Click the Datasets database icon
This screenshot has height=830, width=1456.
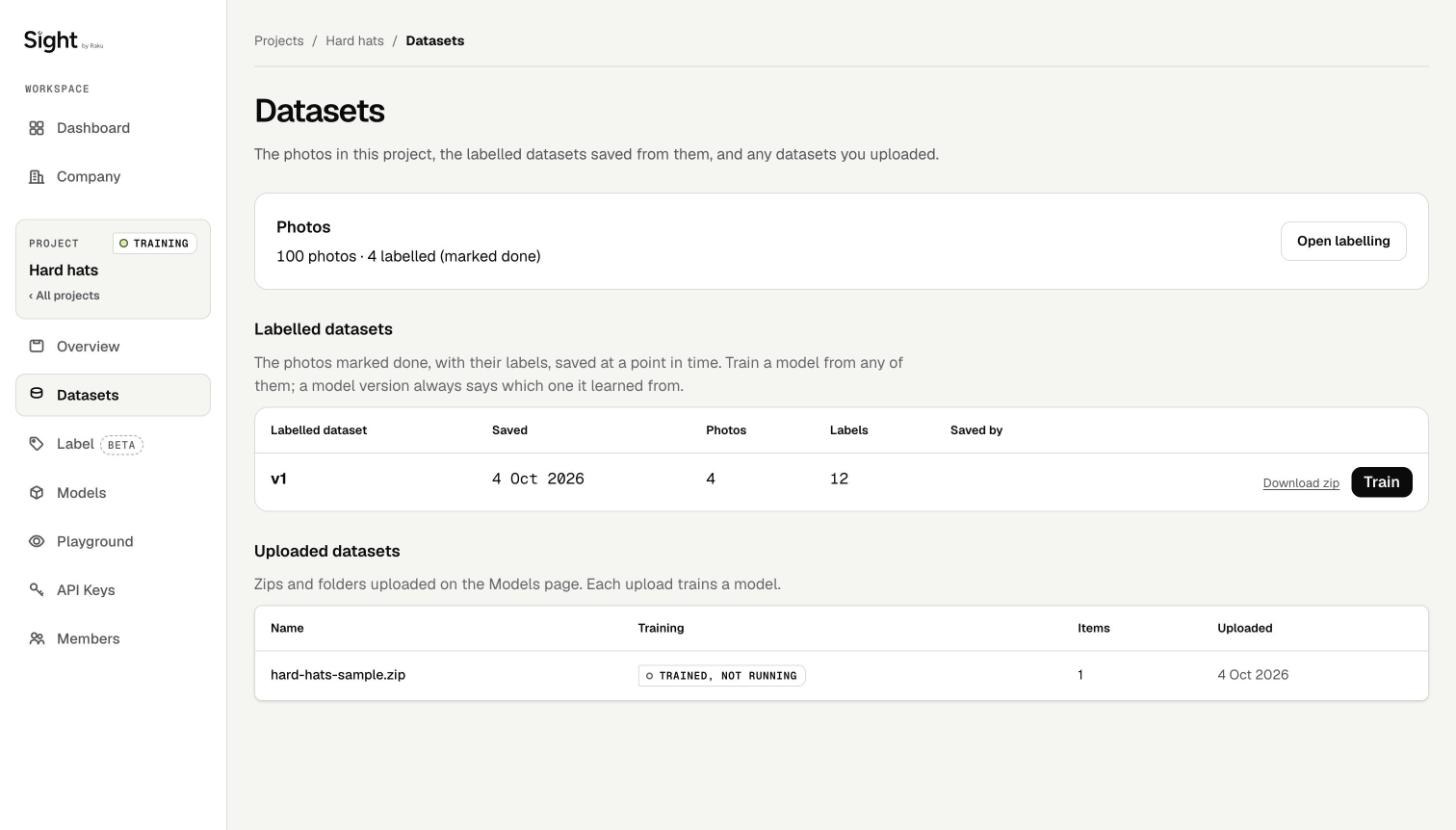[x=36, y=395]
